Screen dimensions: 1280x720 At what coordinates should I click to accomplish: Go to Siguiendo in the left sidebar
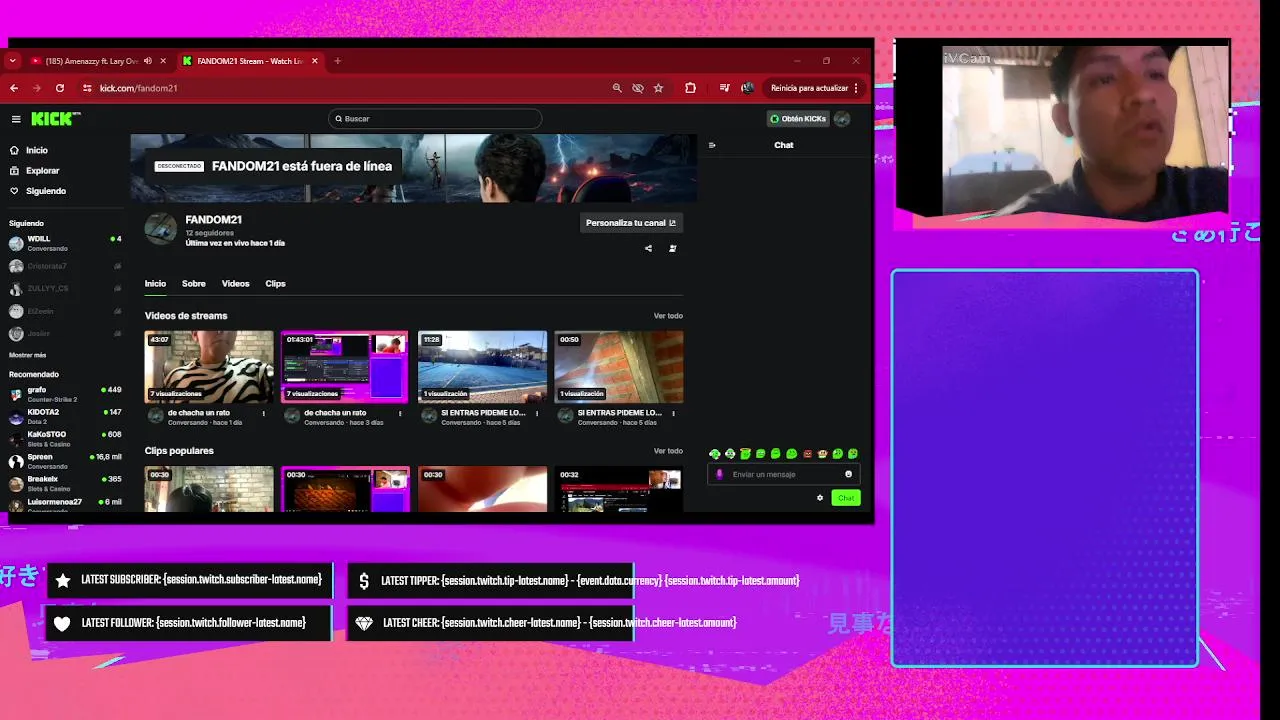point(46,191)
